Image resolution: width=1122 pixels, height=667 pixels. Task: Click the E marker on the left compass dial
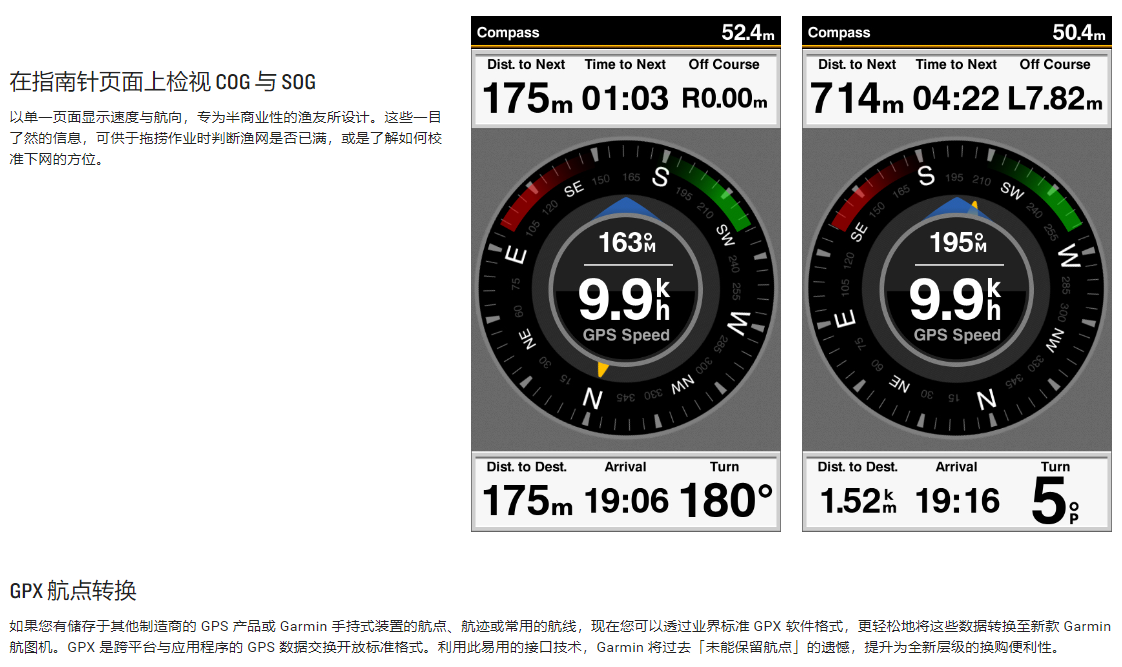(516, 255)
